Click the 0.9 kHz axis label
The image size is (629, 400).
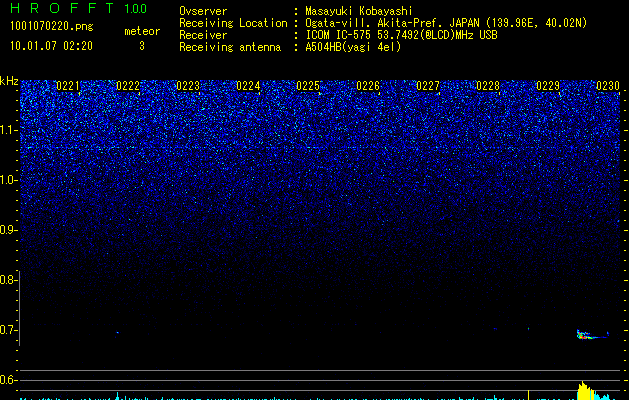coord(8,230)
